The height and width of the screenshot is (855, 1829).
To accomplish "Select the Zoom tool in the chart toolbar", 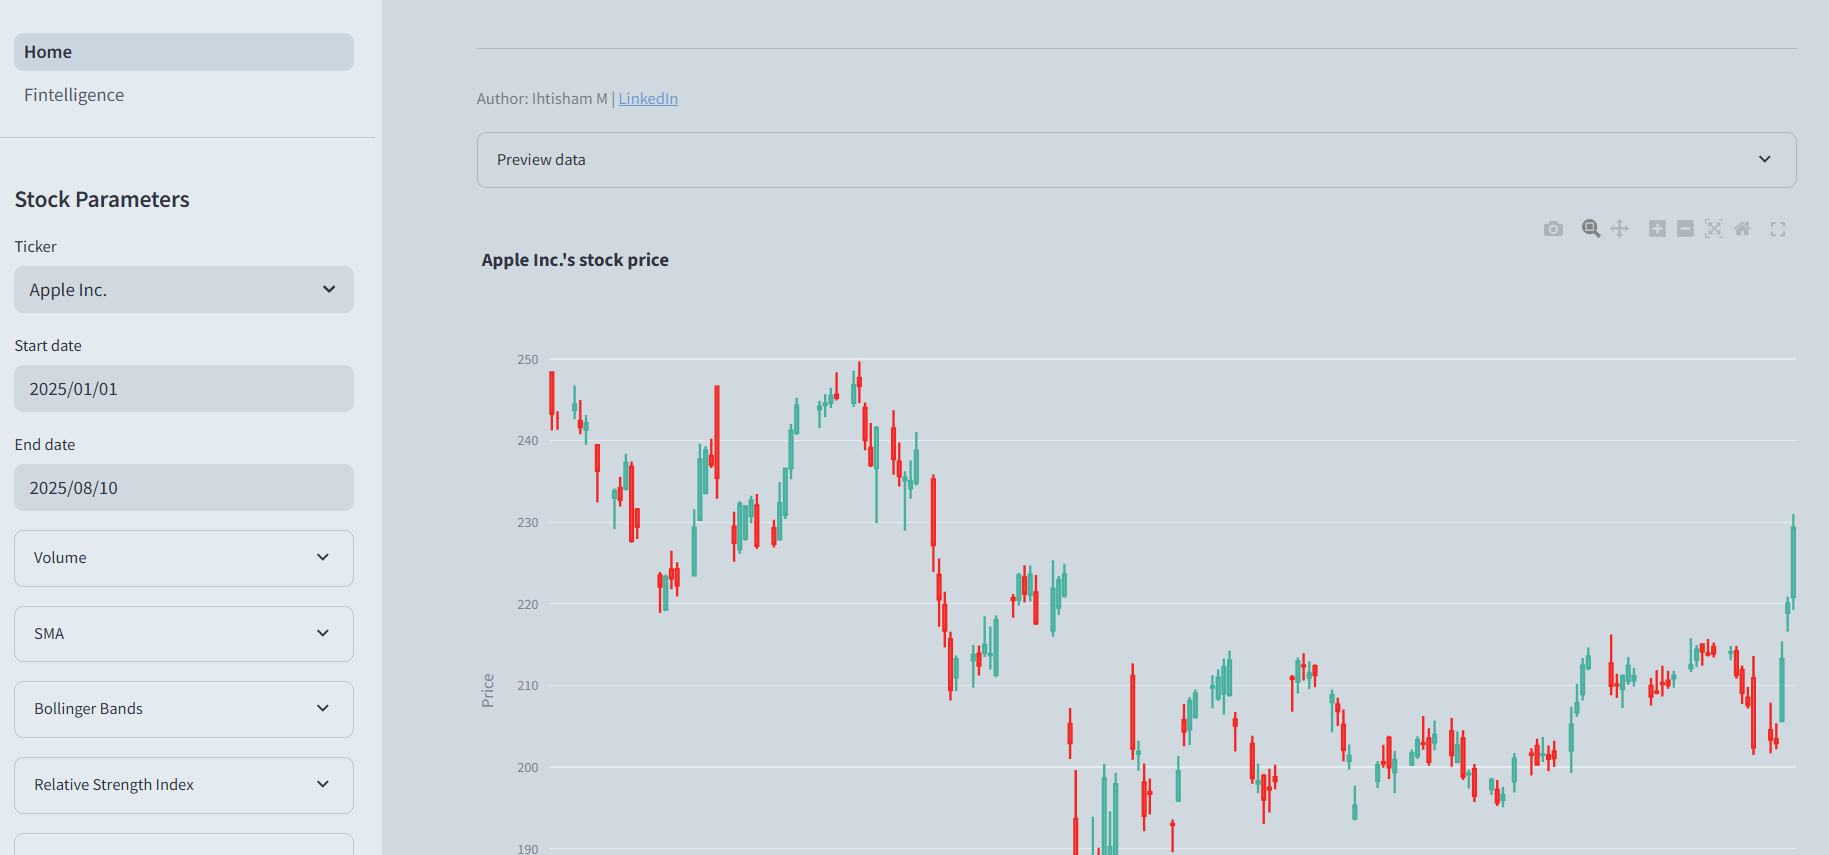I will [x=1590, y=229].
